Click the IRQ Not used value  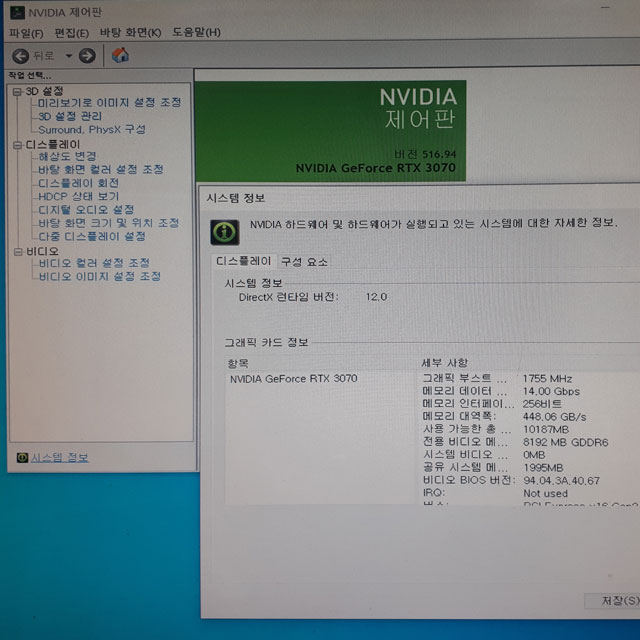pyautogui.click(x=546, y=493)
